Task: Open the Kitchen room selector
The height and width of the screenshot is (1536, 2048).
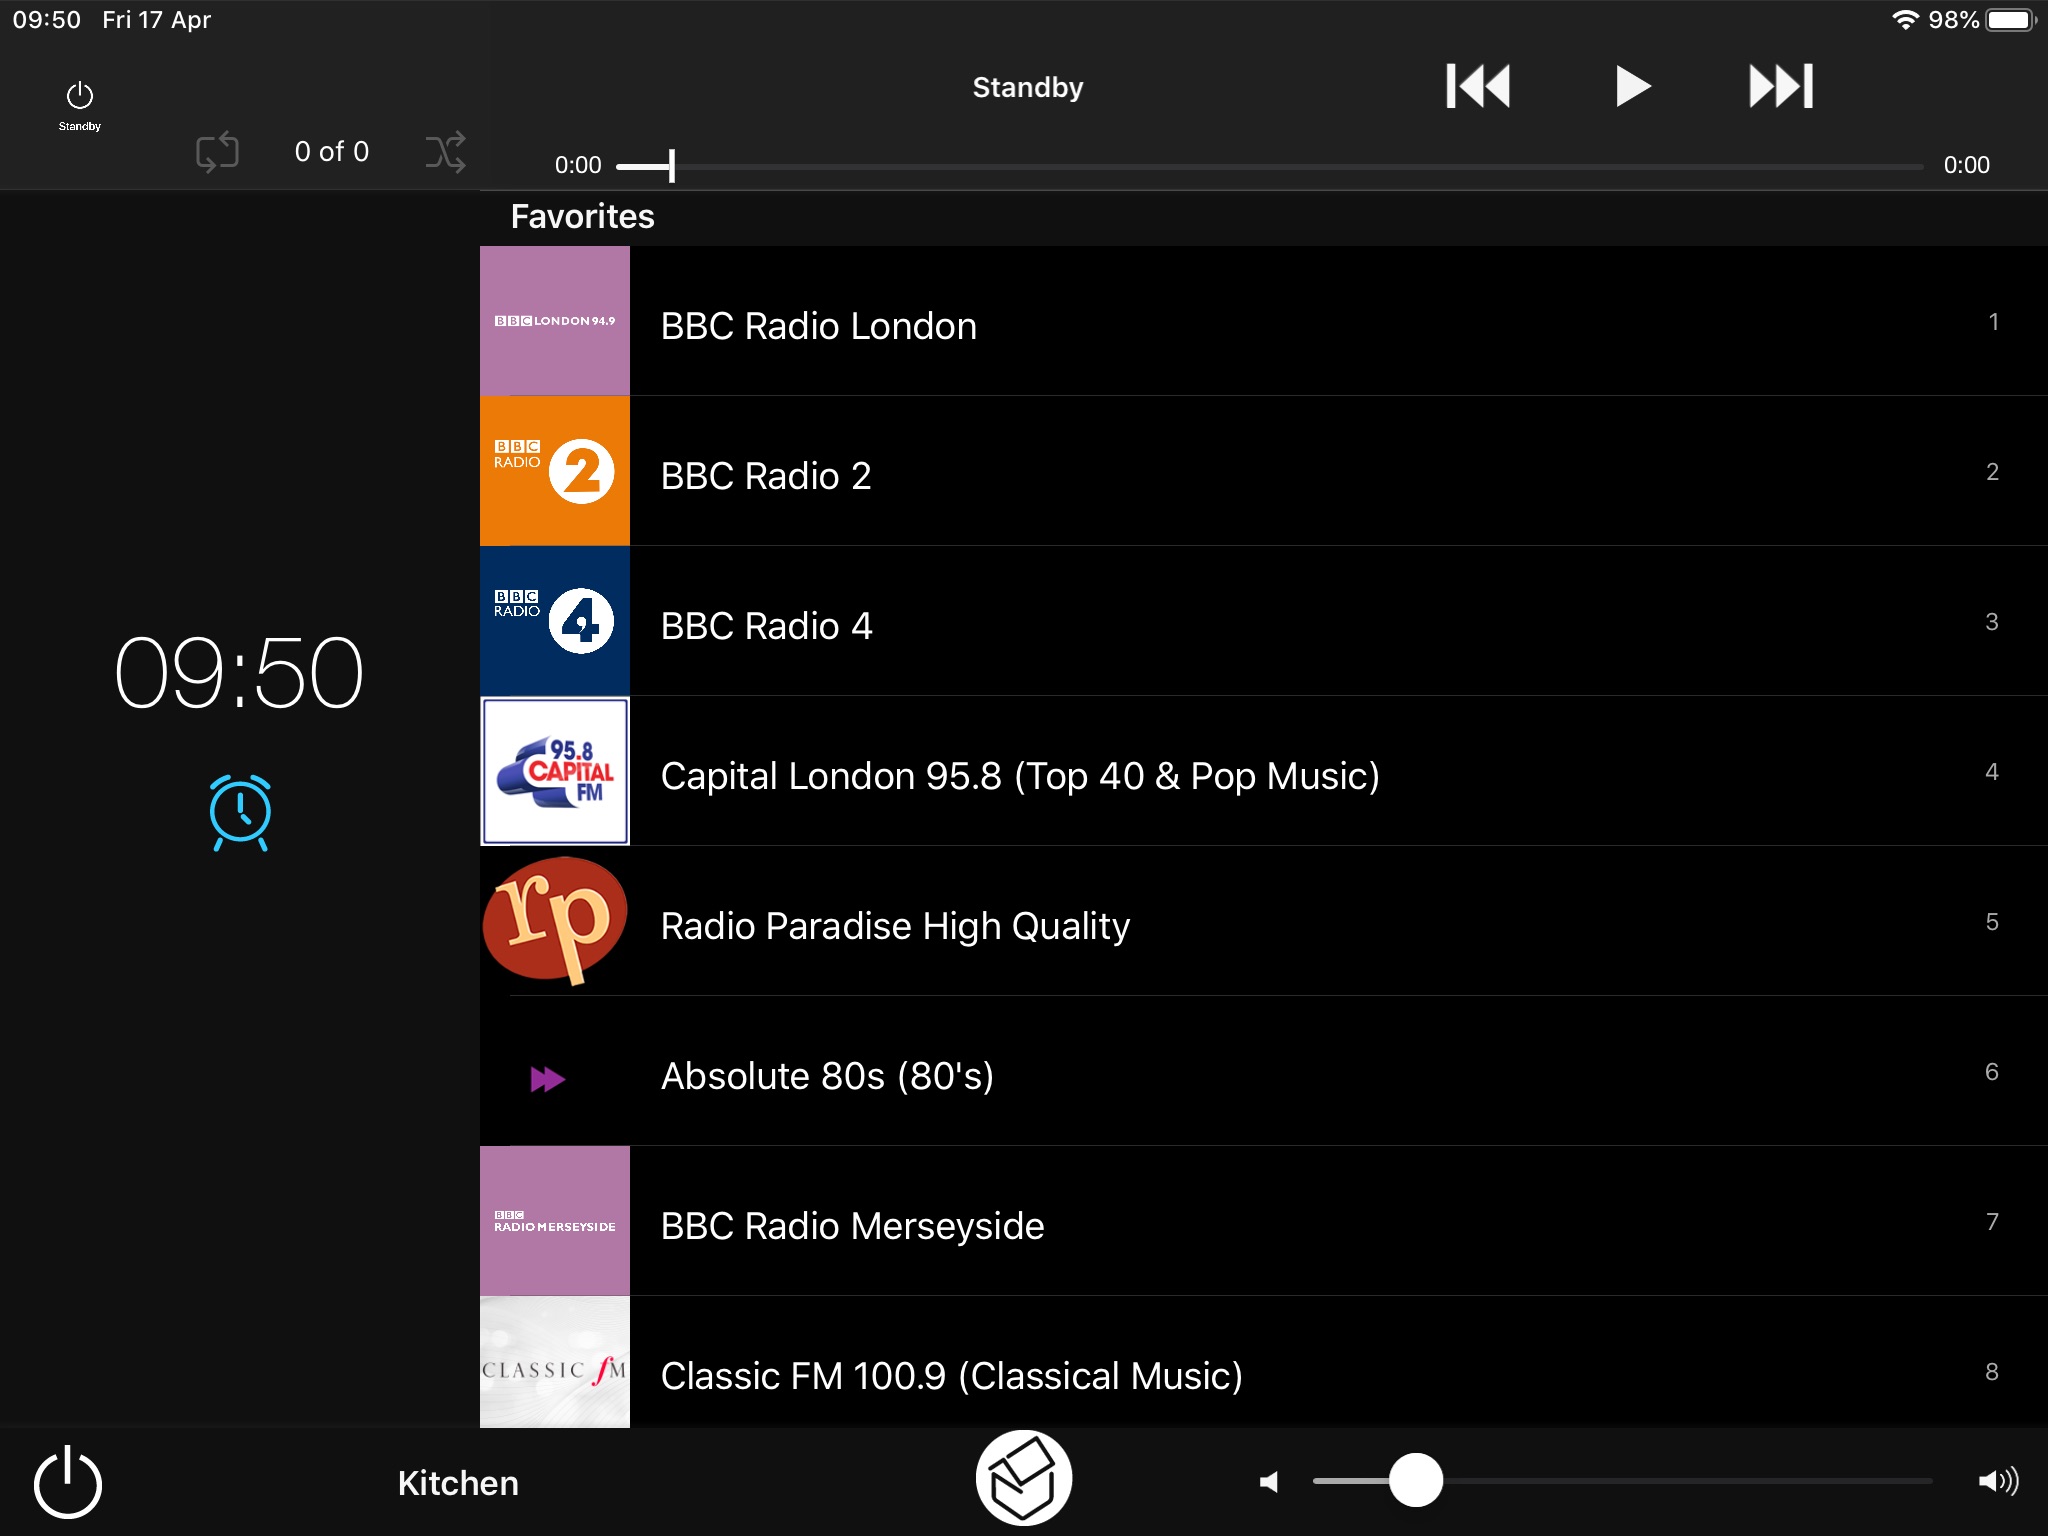Action: tap(458, 1483)
